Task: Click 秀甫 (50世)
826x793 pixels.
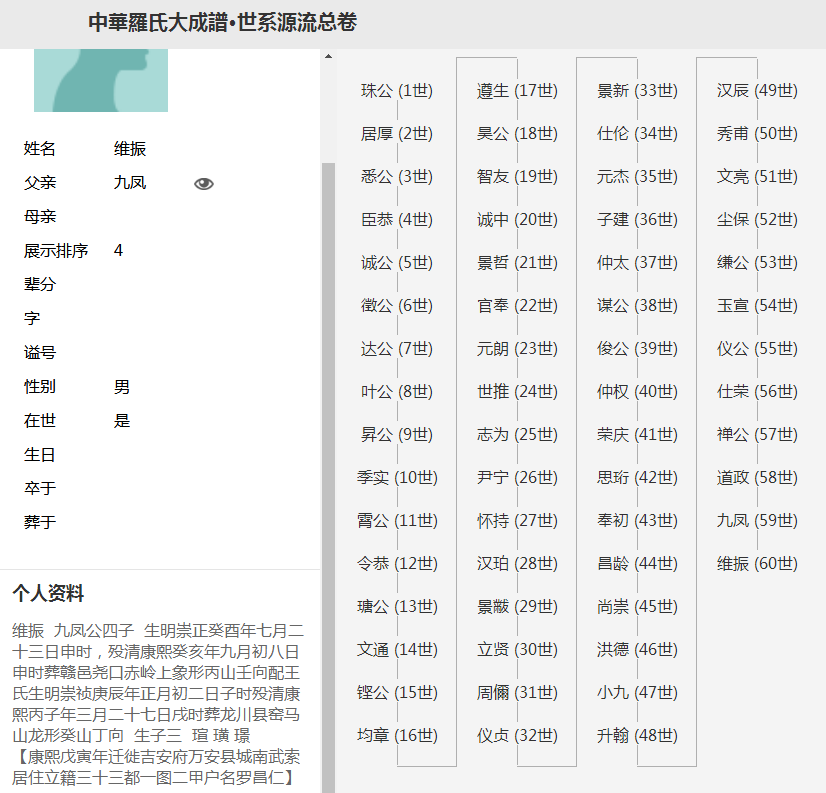Action: (758, 134)
